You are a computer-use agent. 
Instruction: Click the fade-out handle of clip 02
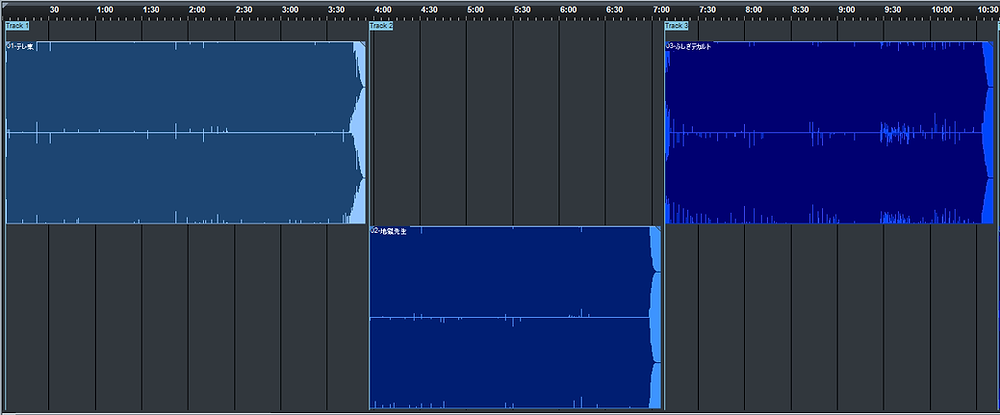[656, 229]
